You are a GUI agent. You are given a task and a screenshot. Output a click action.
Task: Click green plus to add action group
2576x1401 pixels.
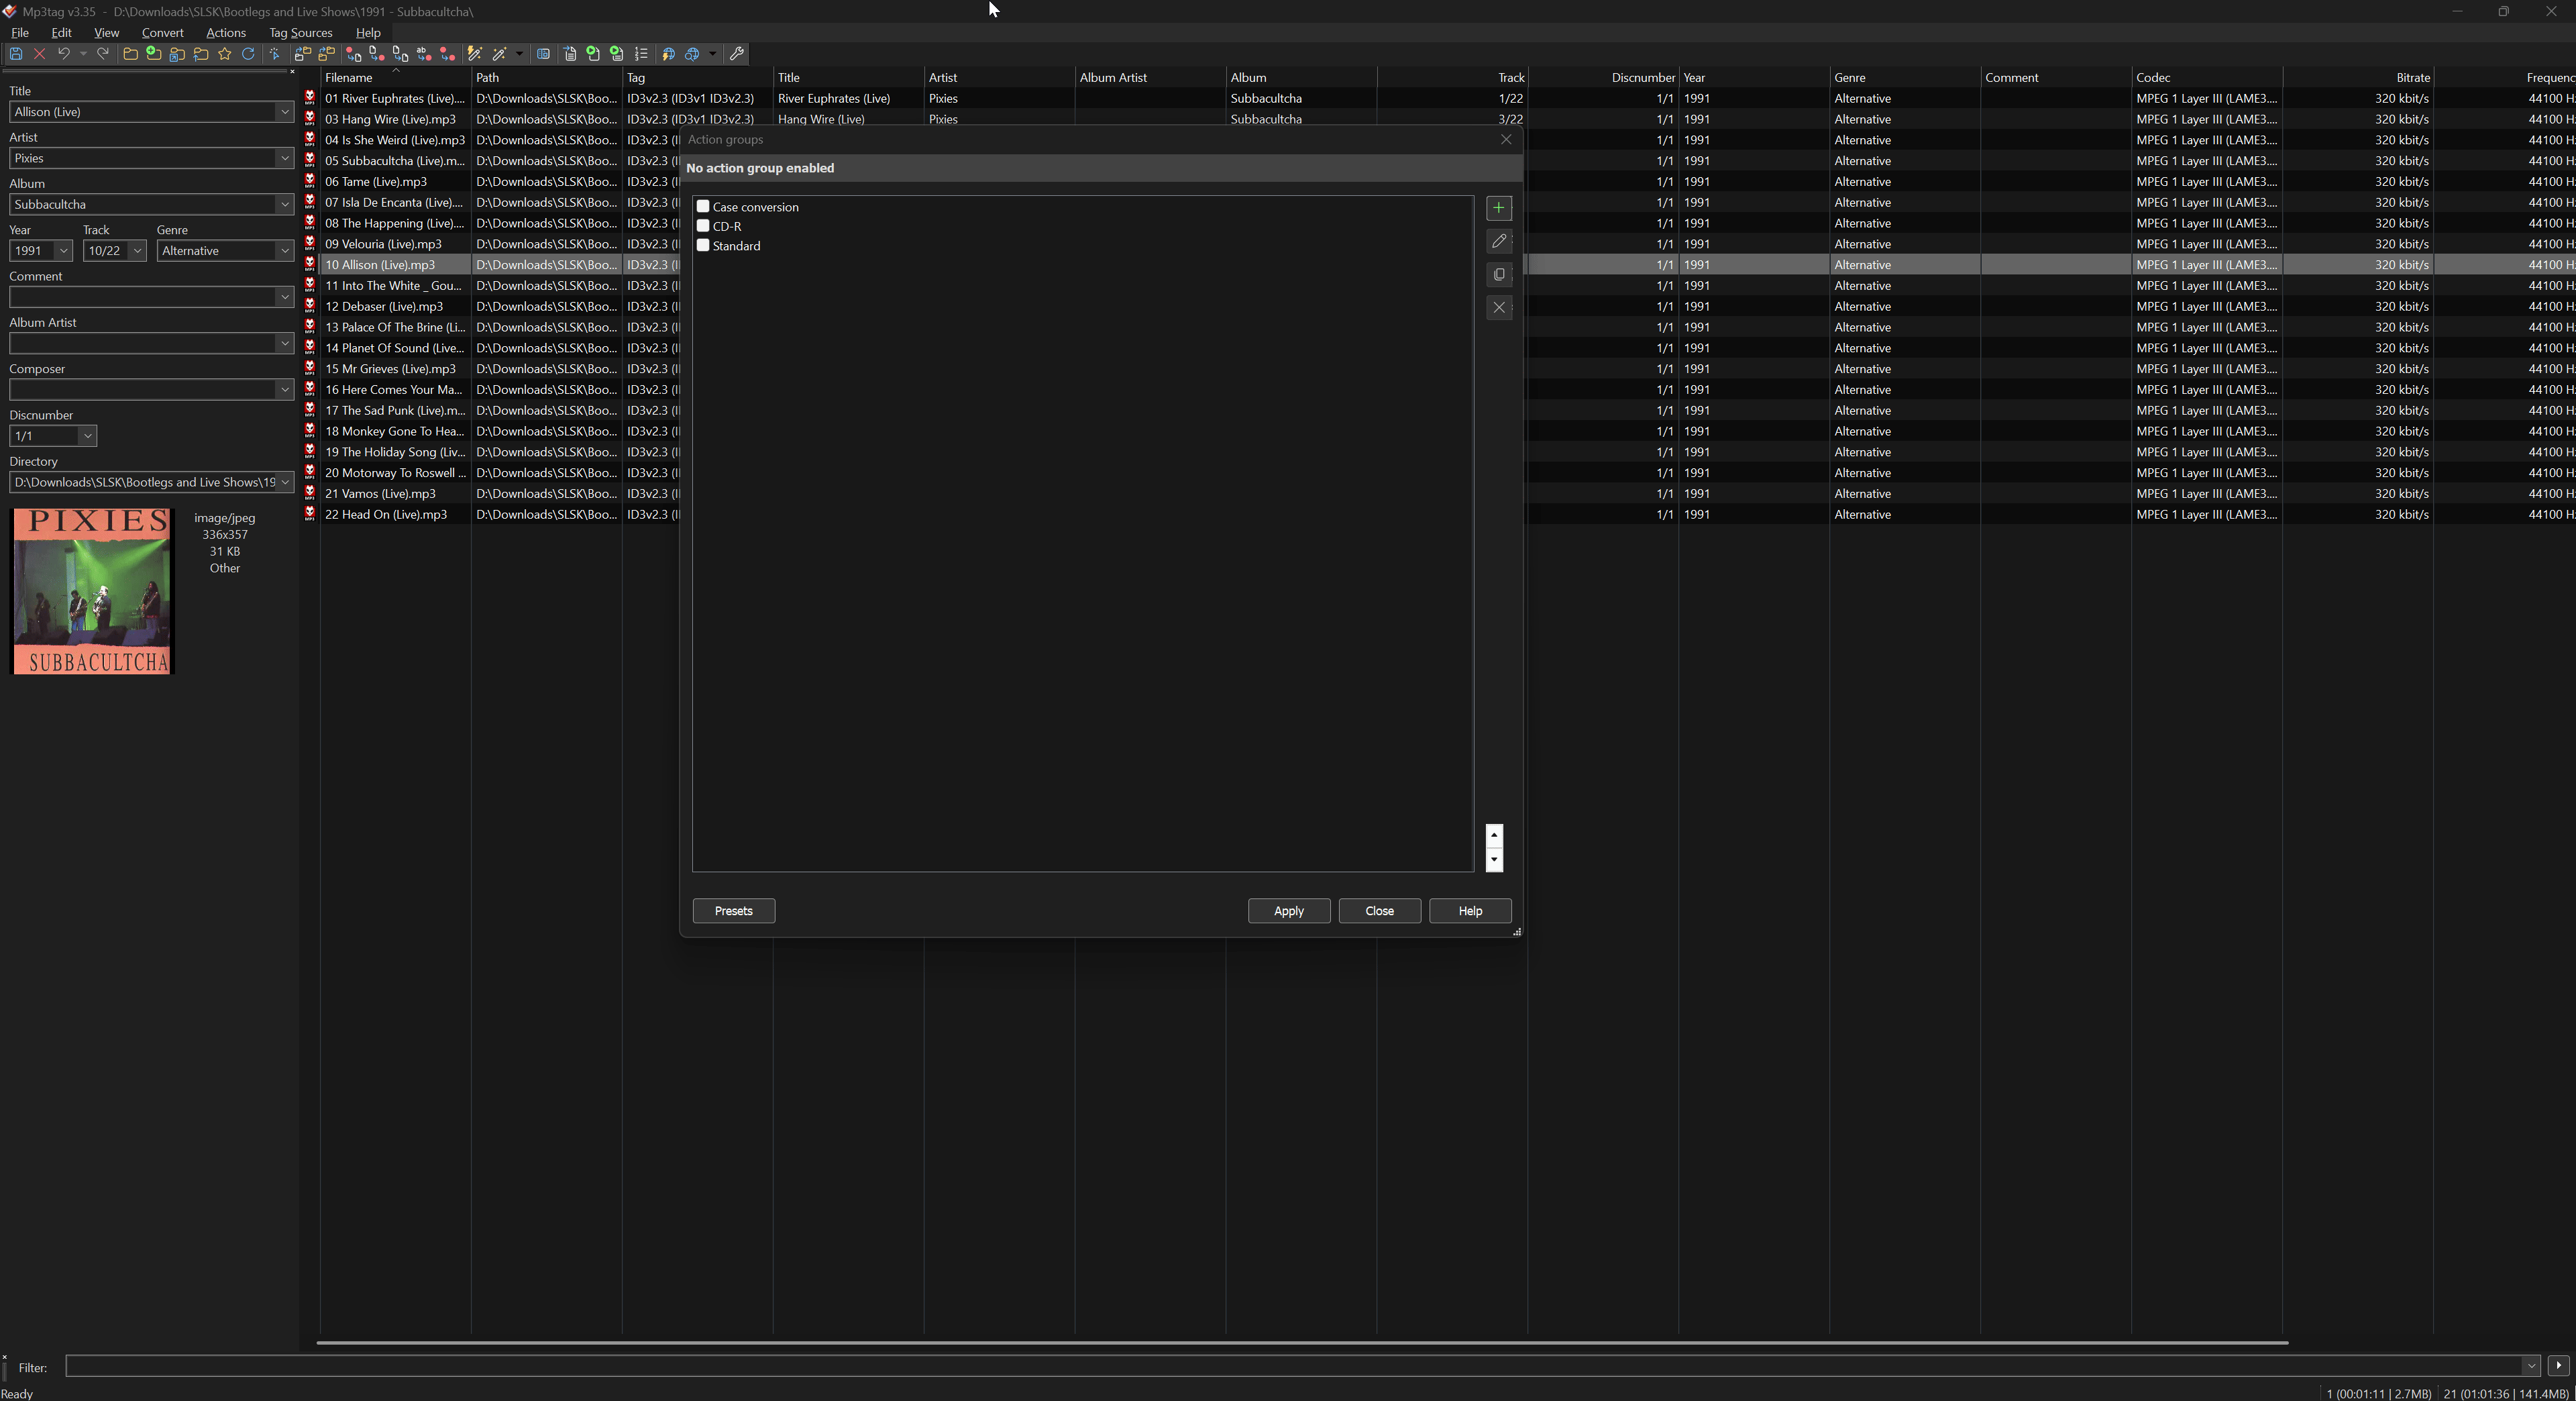click(1498, 208)
